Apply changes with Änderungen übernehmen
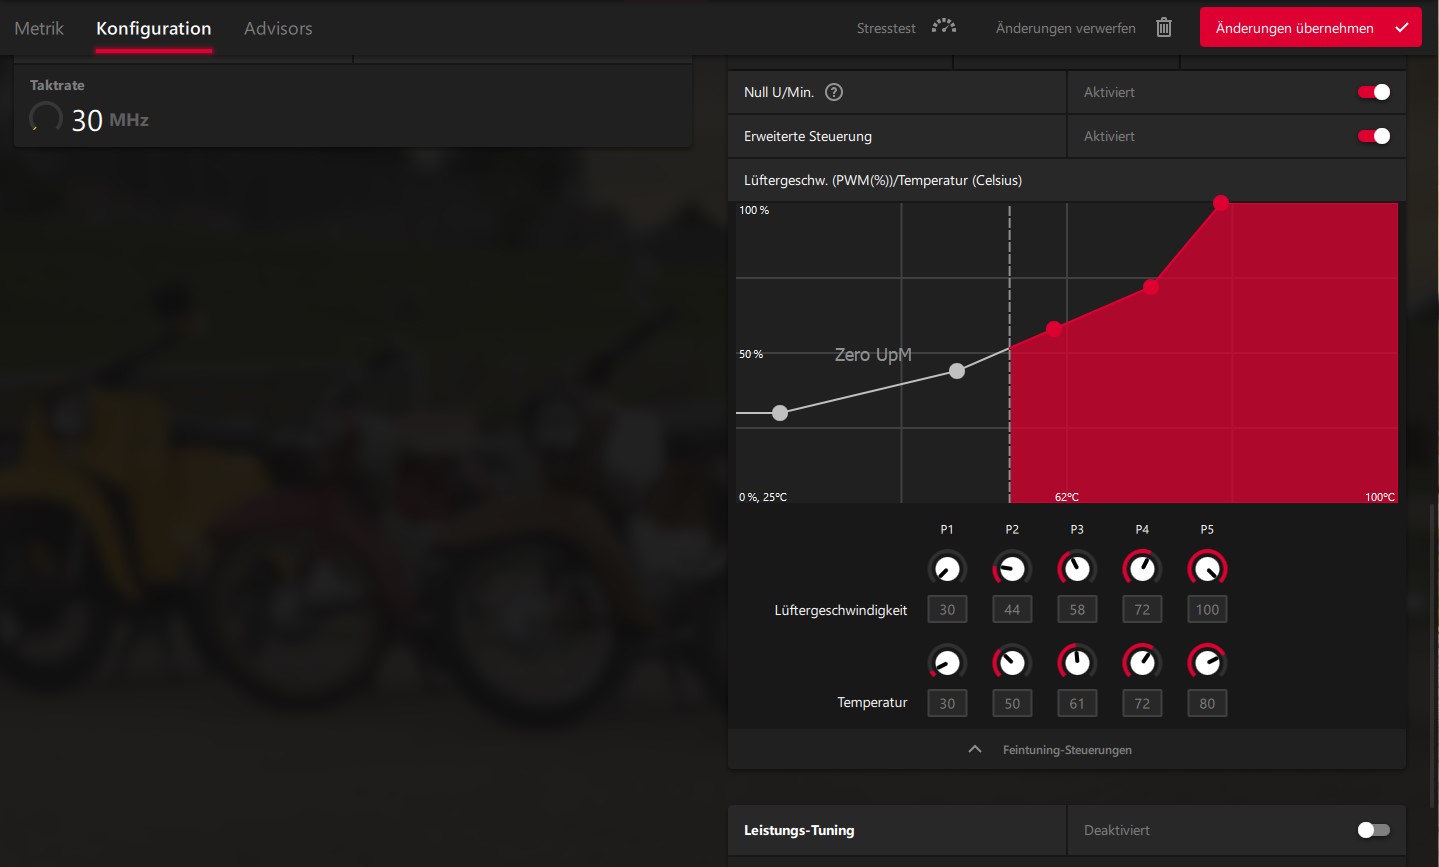Image resolution: width=1439 pixels, height=867 pixels. click(x=1310, y=28)
